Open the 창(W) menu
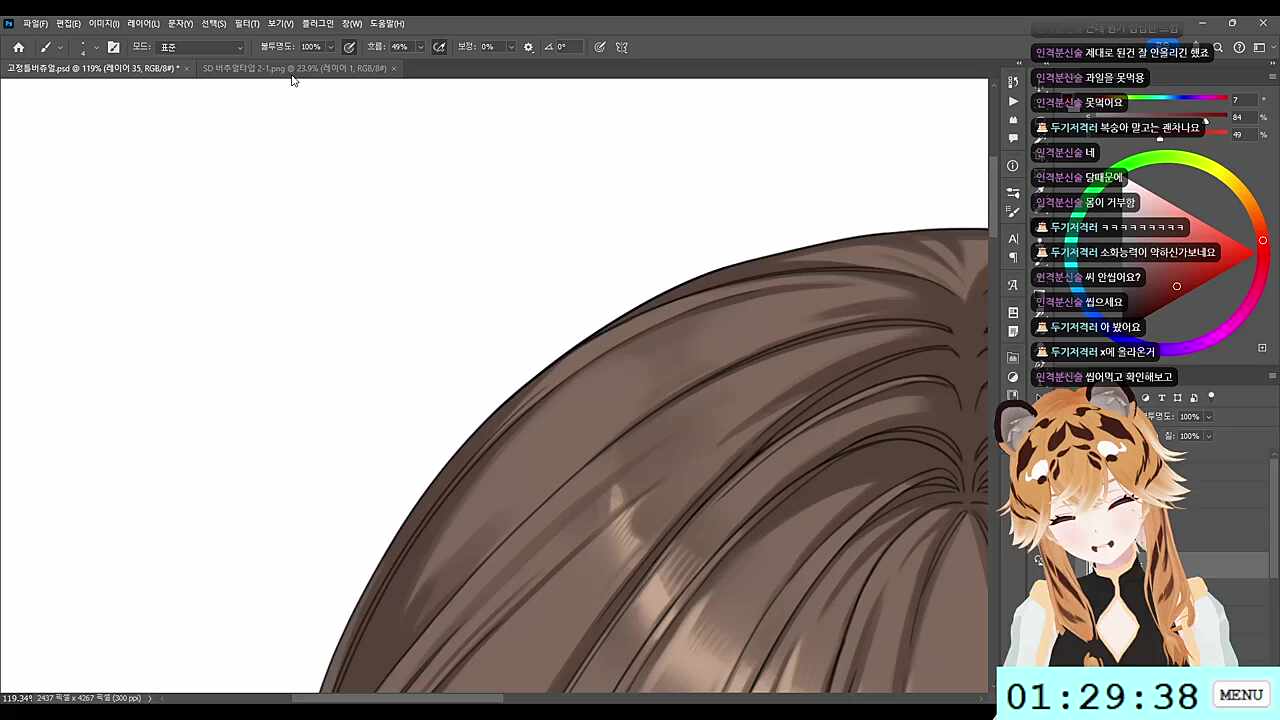 point(352,23)
